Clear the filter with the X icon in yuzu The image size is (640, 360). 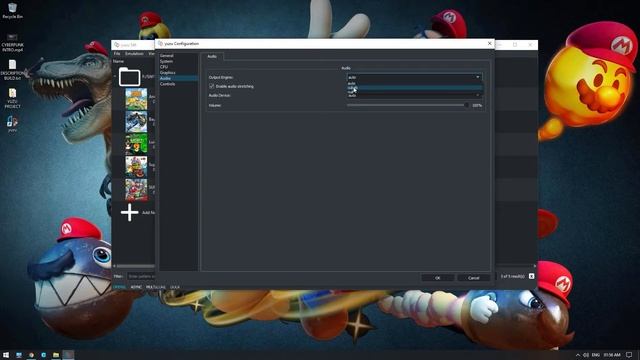coord(531,276)
